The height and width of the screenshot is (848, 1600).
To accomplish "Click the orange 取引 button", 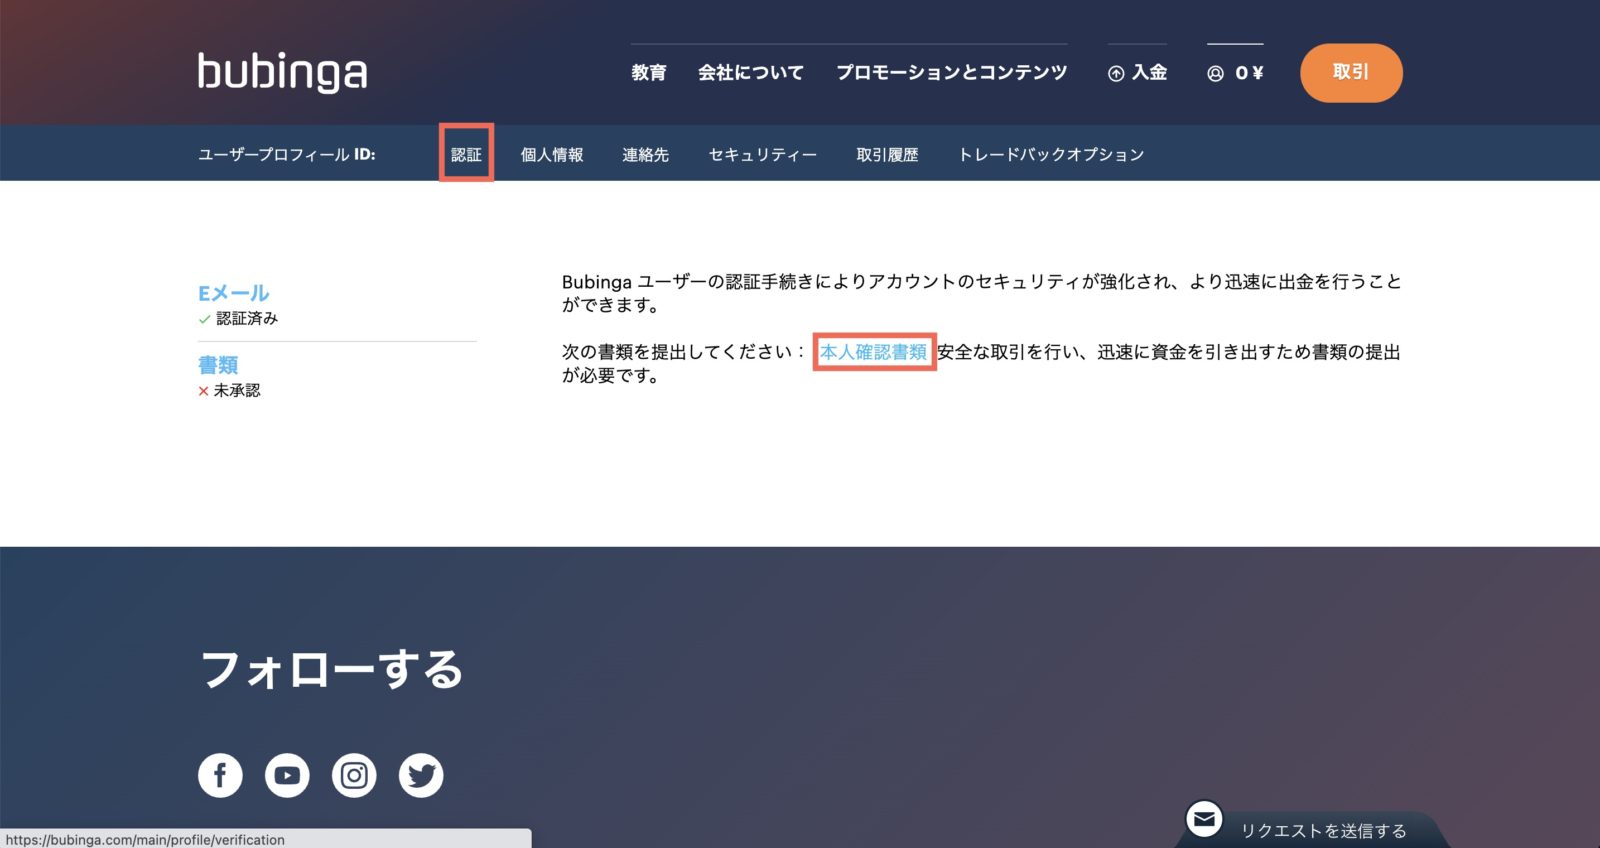I will 1351,72.
